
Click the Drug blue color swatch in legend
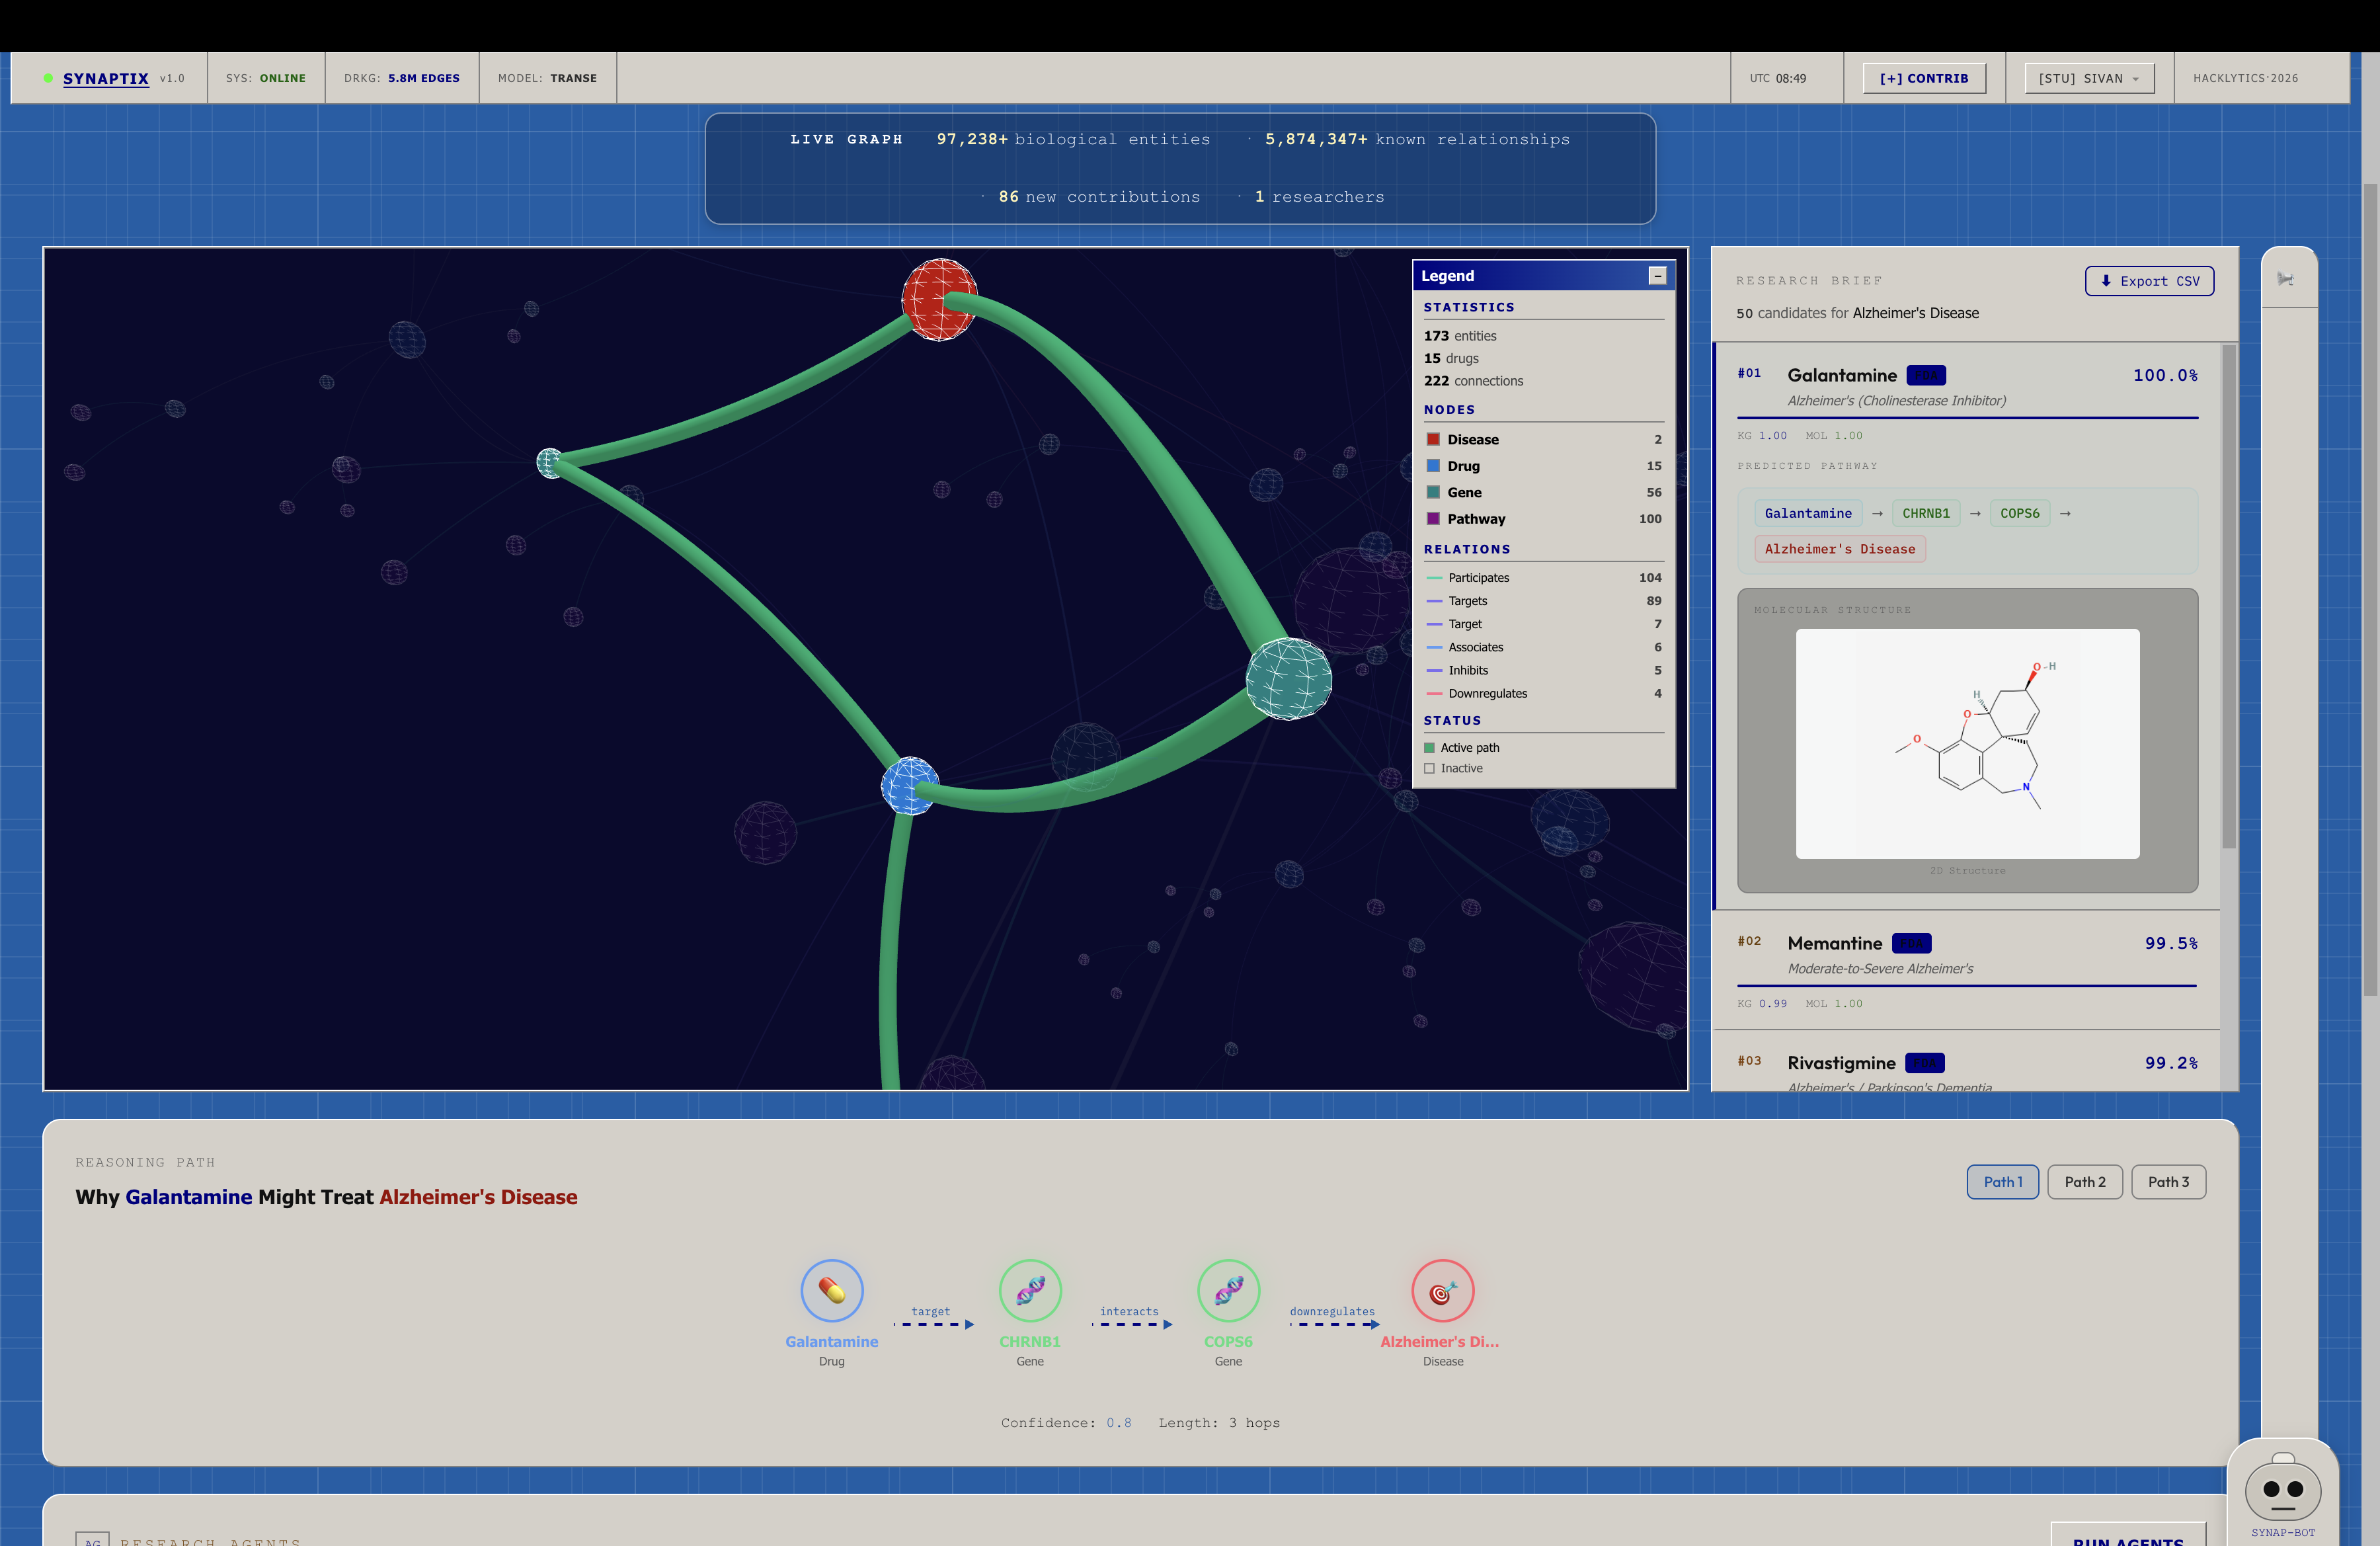(x=1433, y=466)
